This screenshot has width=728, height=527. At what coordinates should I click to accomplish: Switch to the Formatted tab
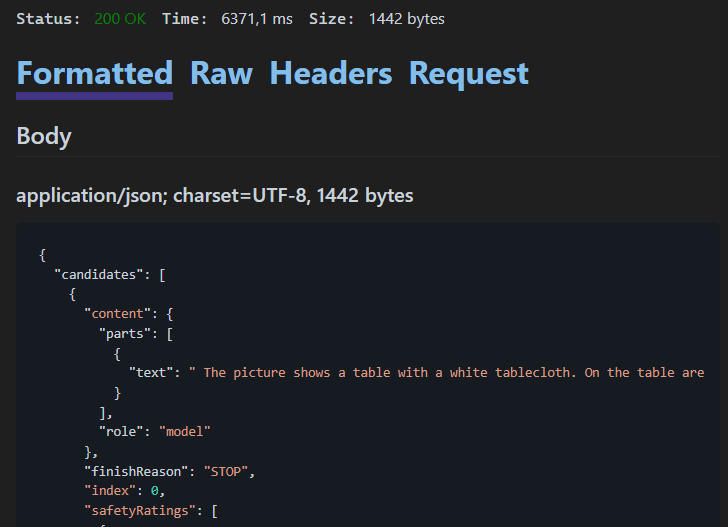click(95, 74)
